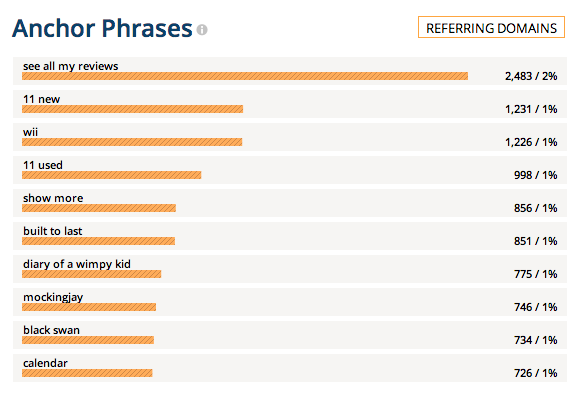Click the 'built to last' phrase
571x403 pixels.
tap(53, 231)
